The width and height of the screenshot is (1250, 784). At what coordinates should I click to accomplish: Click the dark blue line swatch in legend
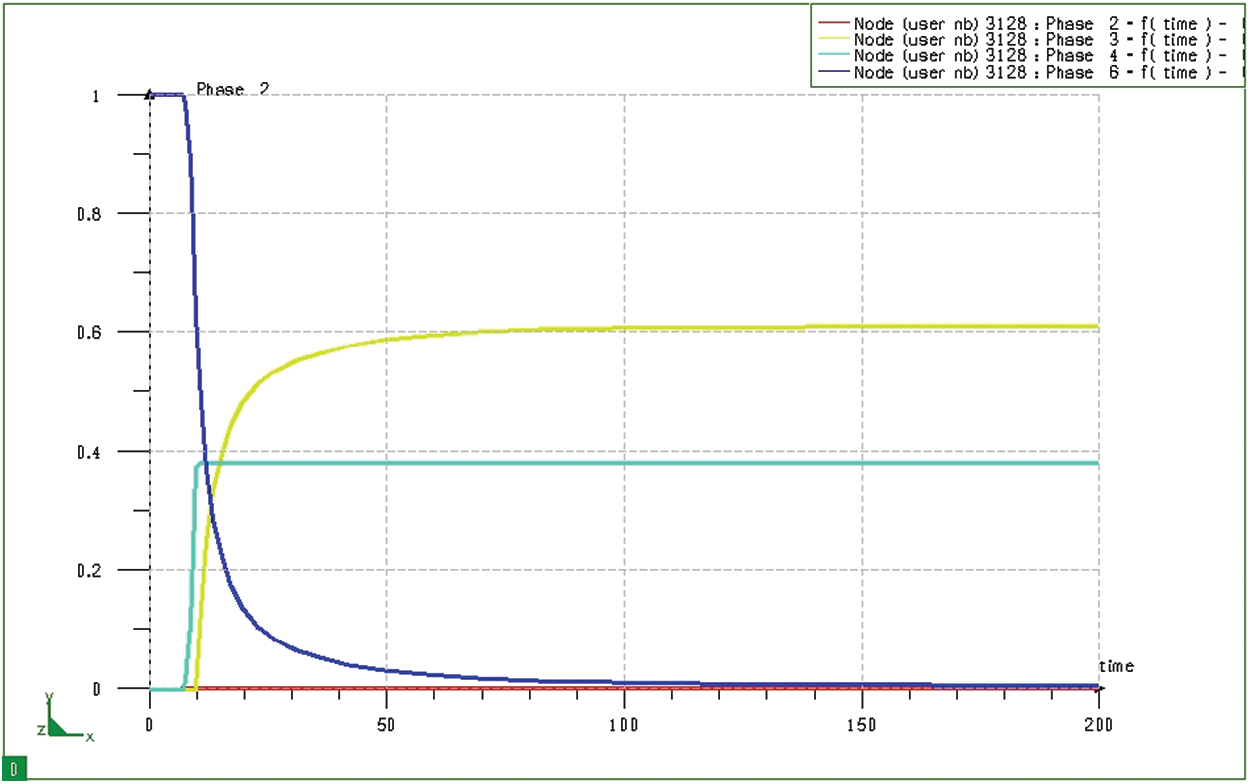tap(832, 73)
